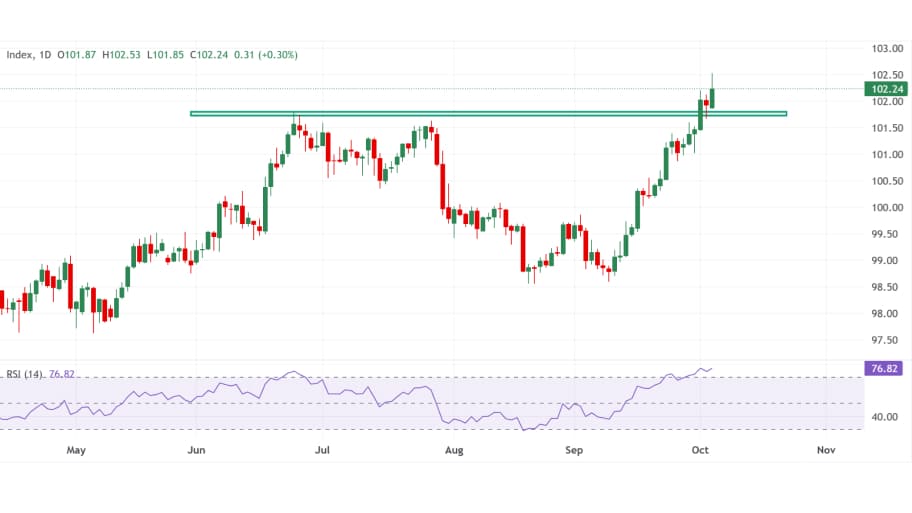Click the RSI reading 76.82 beside the label

[x=62, y=374]
